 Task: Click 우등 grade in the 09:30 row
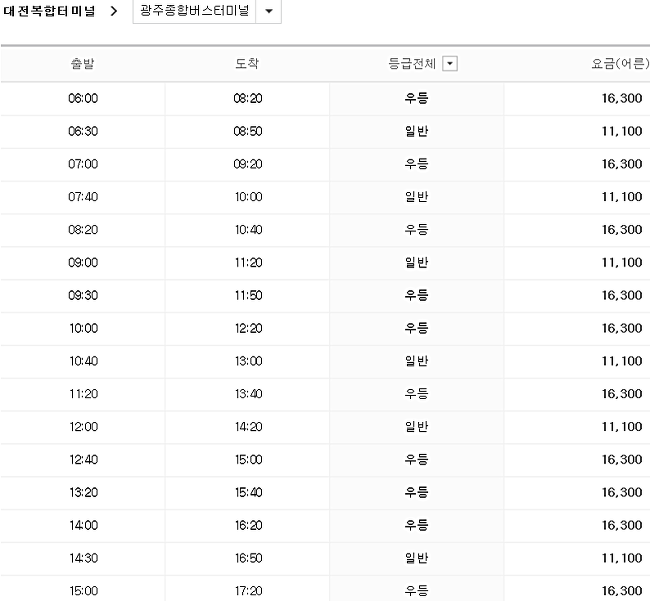(416, 295)
